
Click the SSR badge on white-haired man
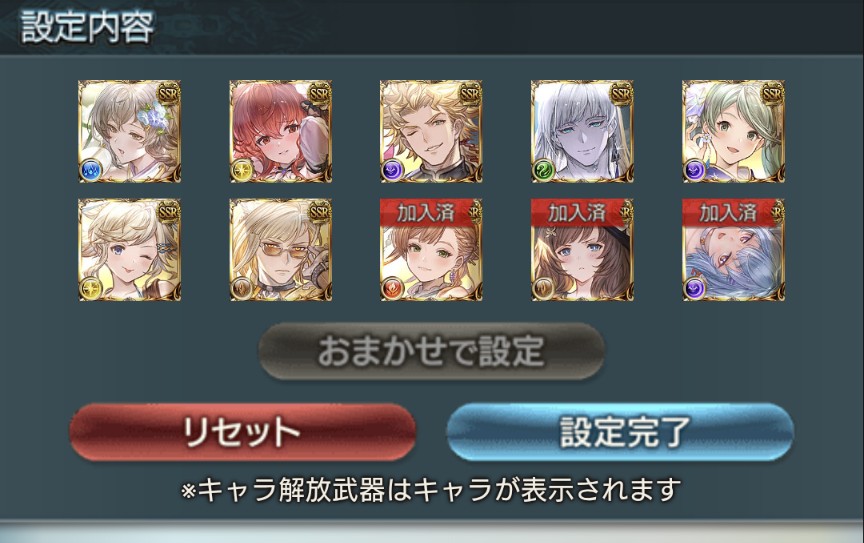pos(620,94)
